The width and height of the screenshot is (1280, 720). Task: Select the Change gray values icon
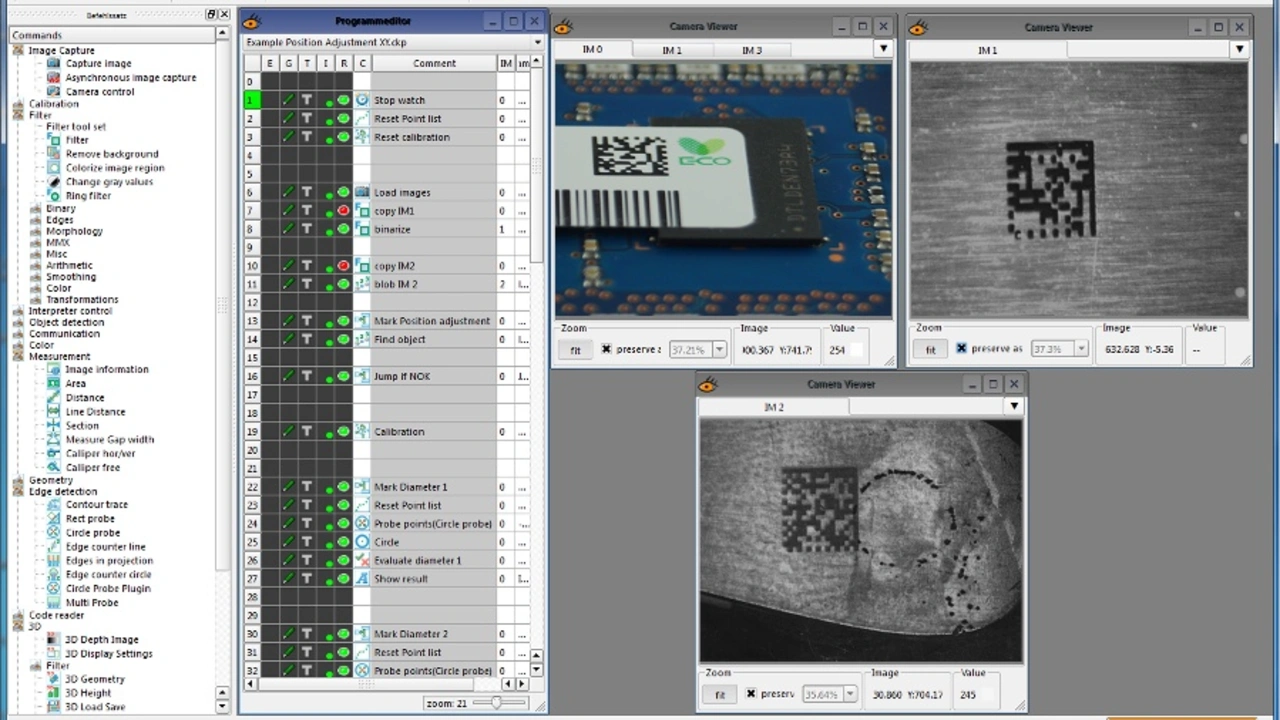tap(54, 182)
